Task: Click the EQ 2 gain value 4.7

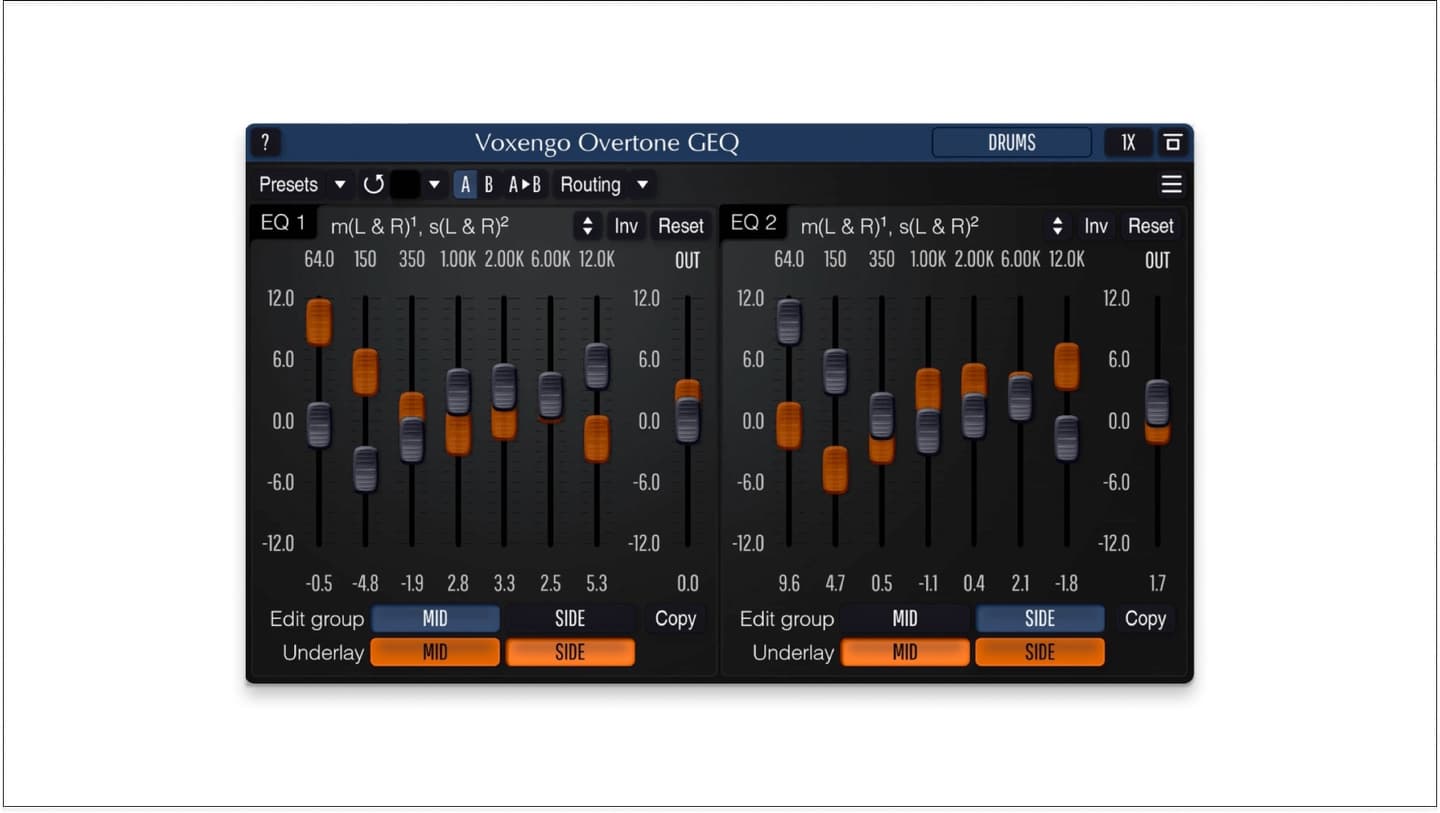Action: tap(835, 583)
